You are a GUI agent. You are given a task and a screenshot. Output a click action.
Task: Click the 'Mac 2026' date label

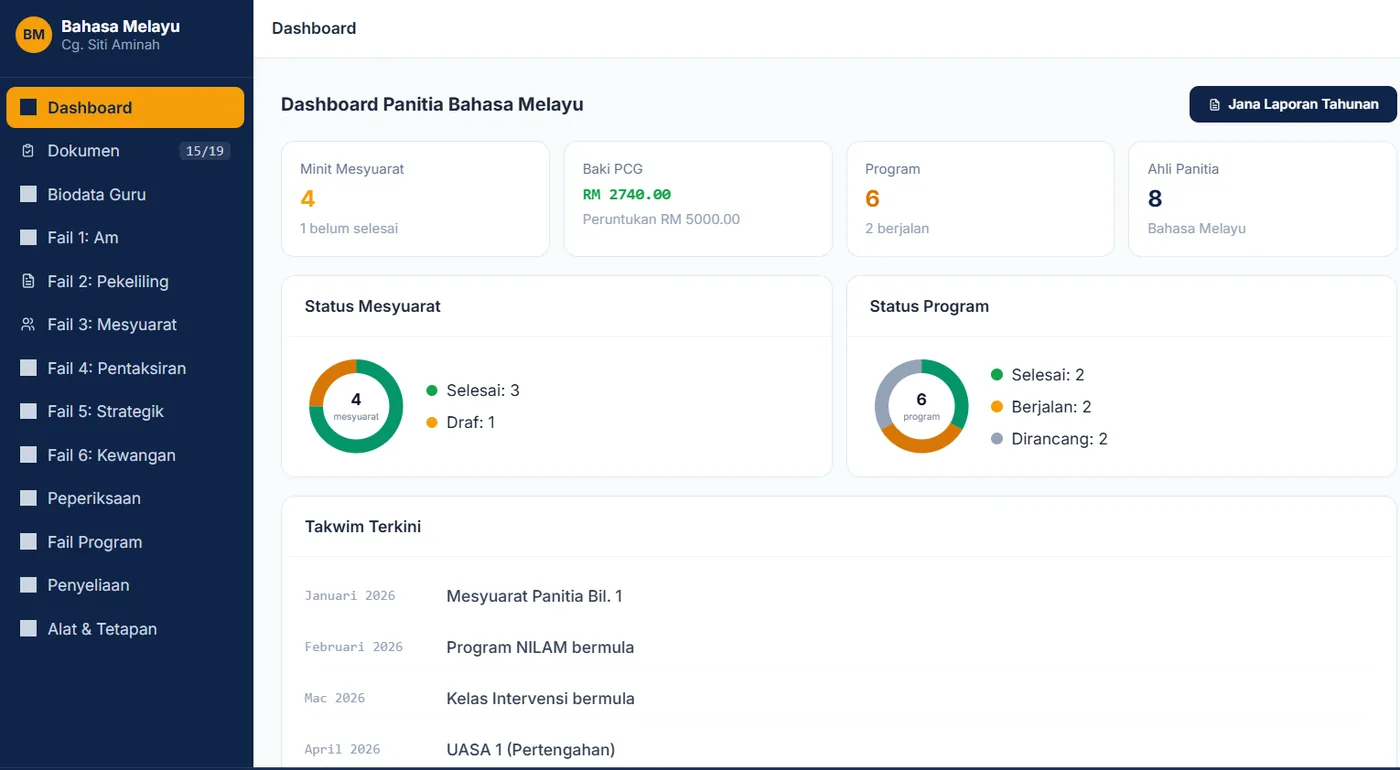[x=335, y=698]
